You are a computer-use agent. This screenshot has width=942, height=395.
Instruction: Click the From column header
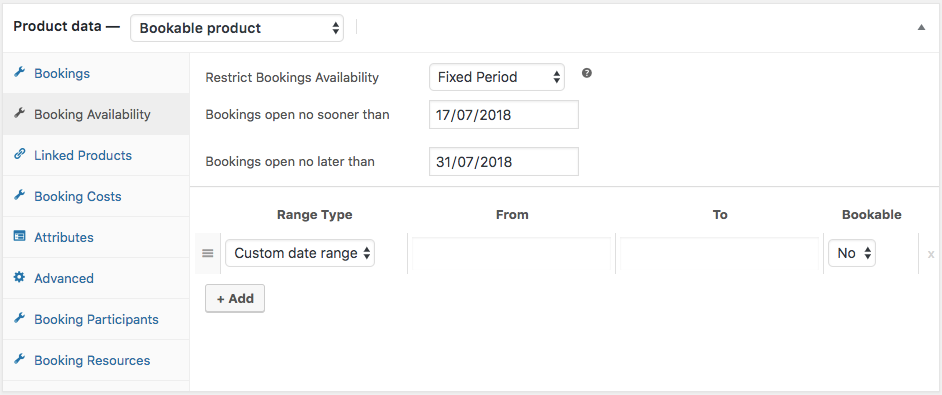[512, 215]
